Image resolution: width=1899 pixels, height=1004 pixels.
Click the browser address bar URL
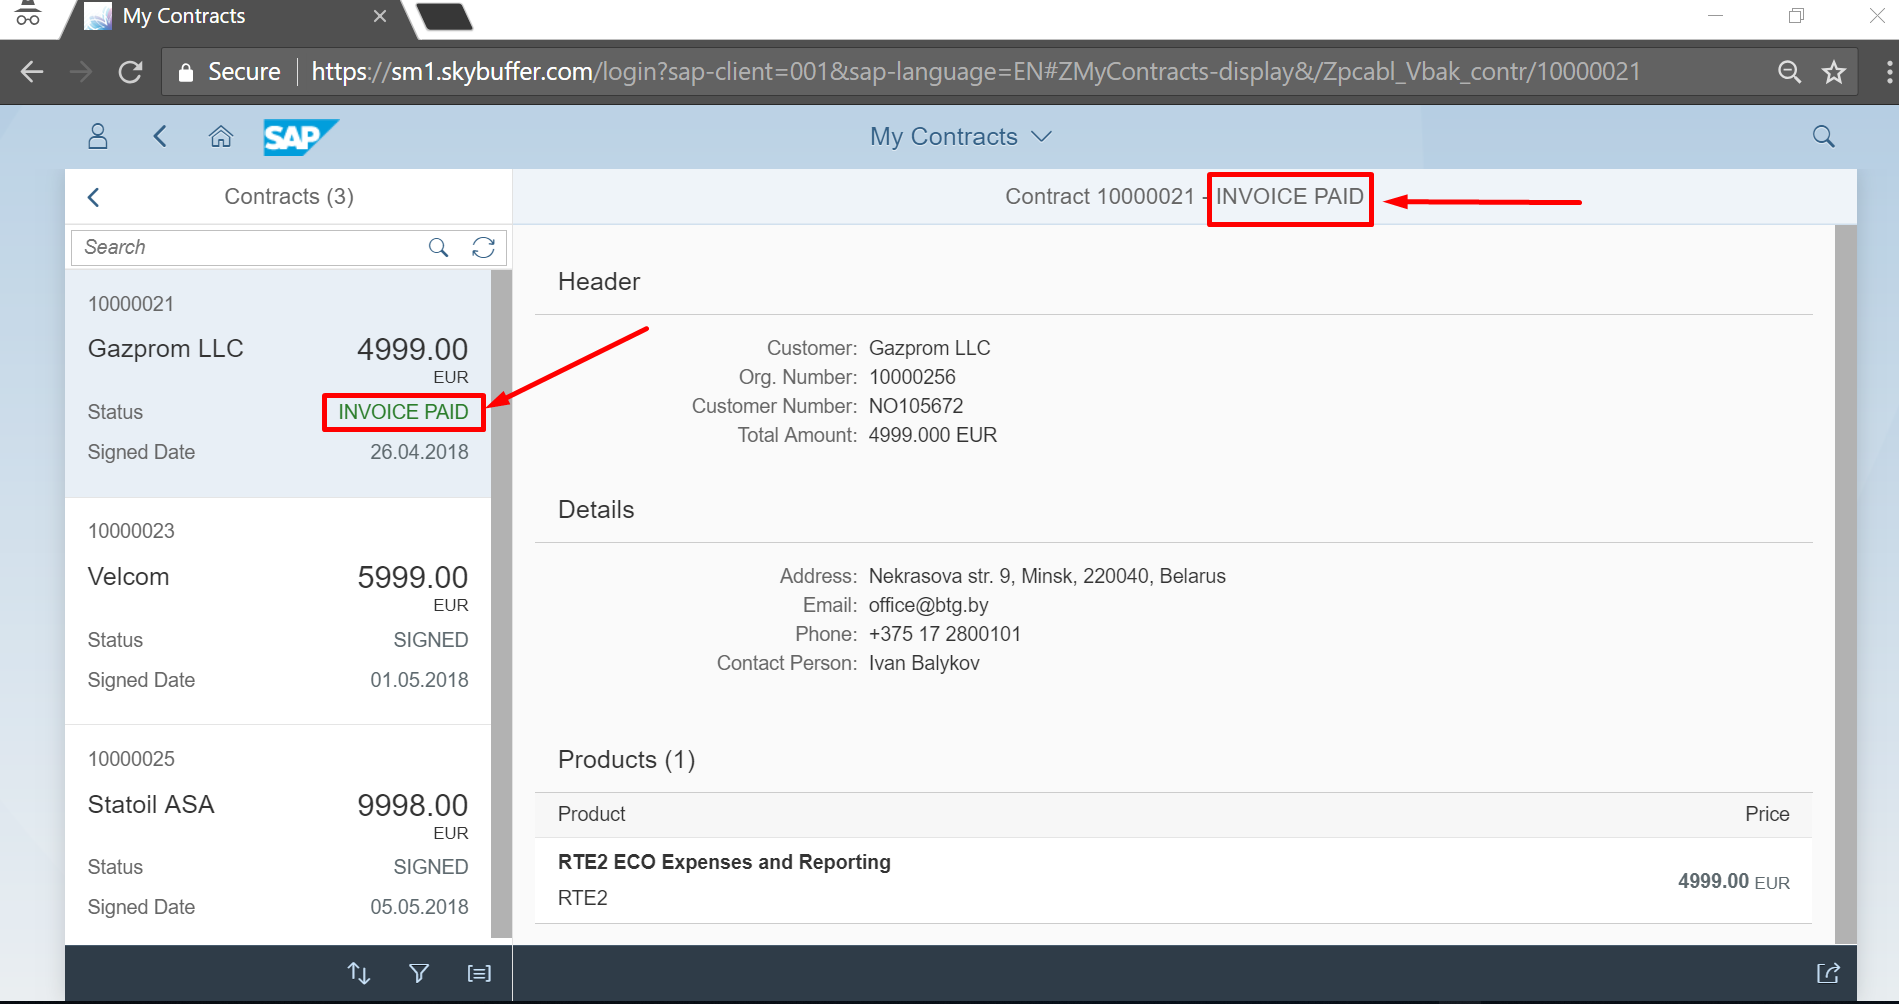point(975,72)
